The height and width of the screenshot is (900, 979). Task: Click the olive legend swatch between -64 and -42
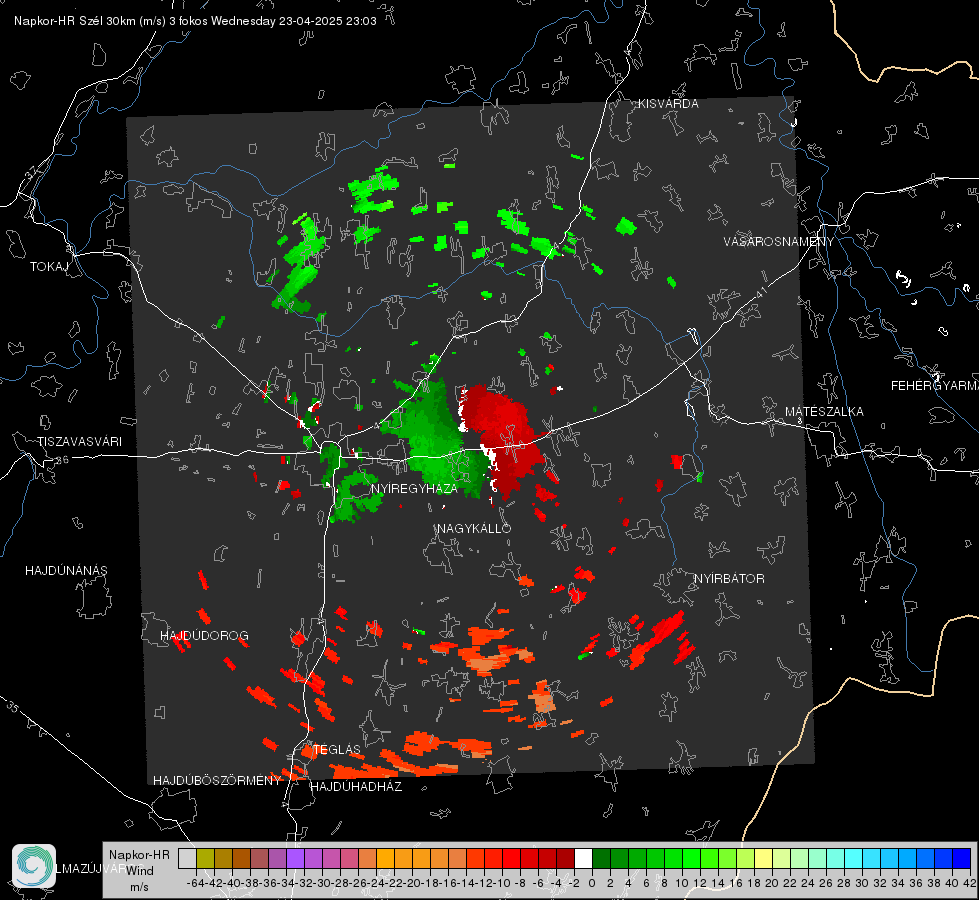205,858
